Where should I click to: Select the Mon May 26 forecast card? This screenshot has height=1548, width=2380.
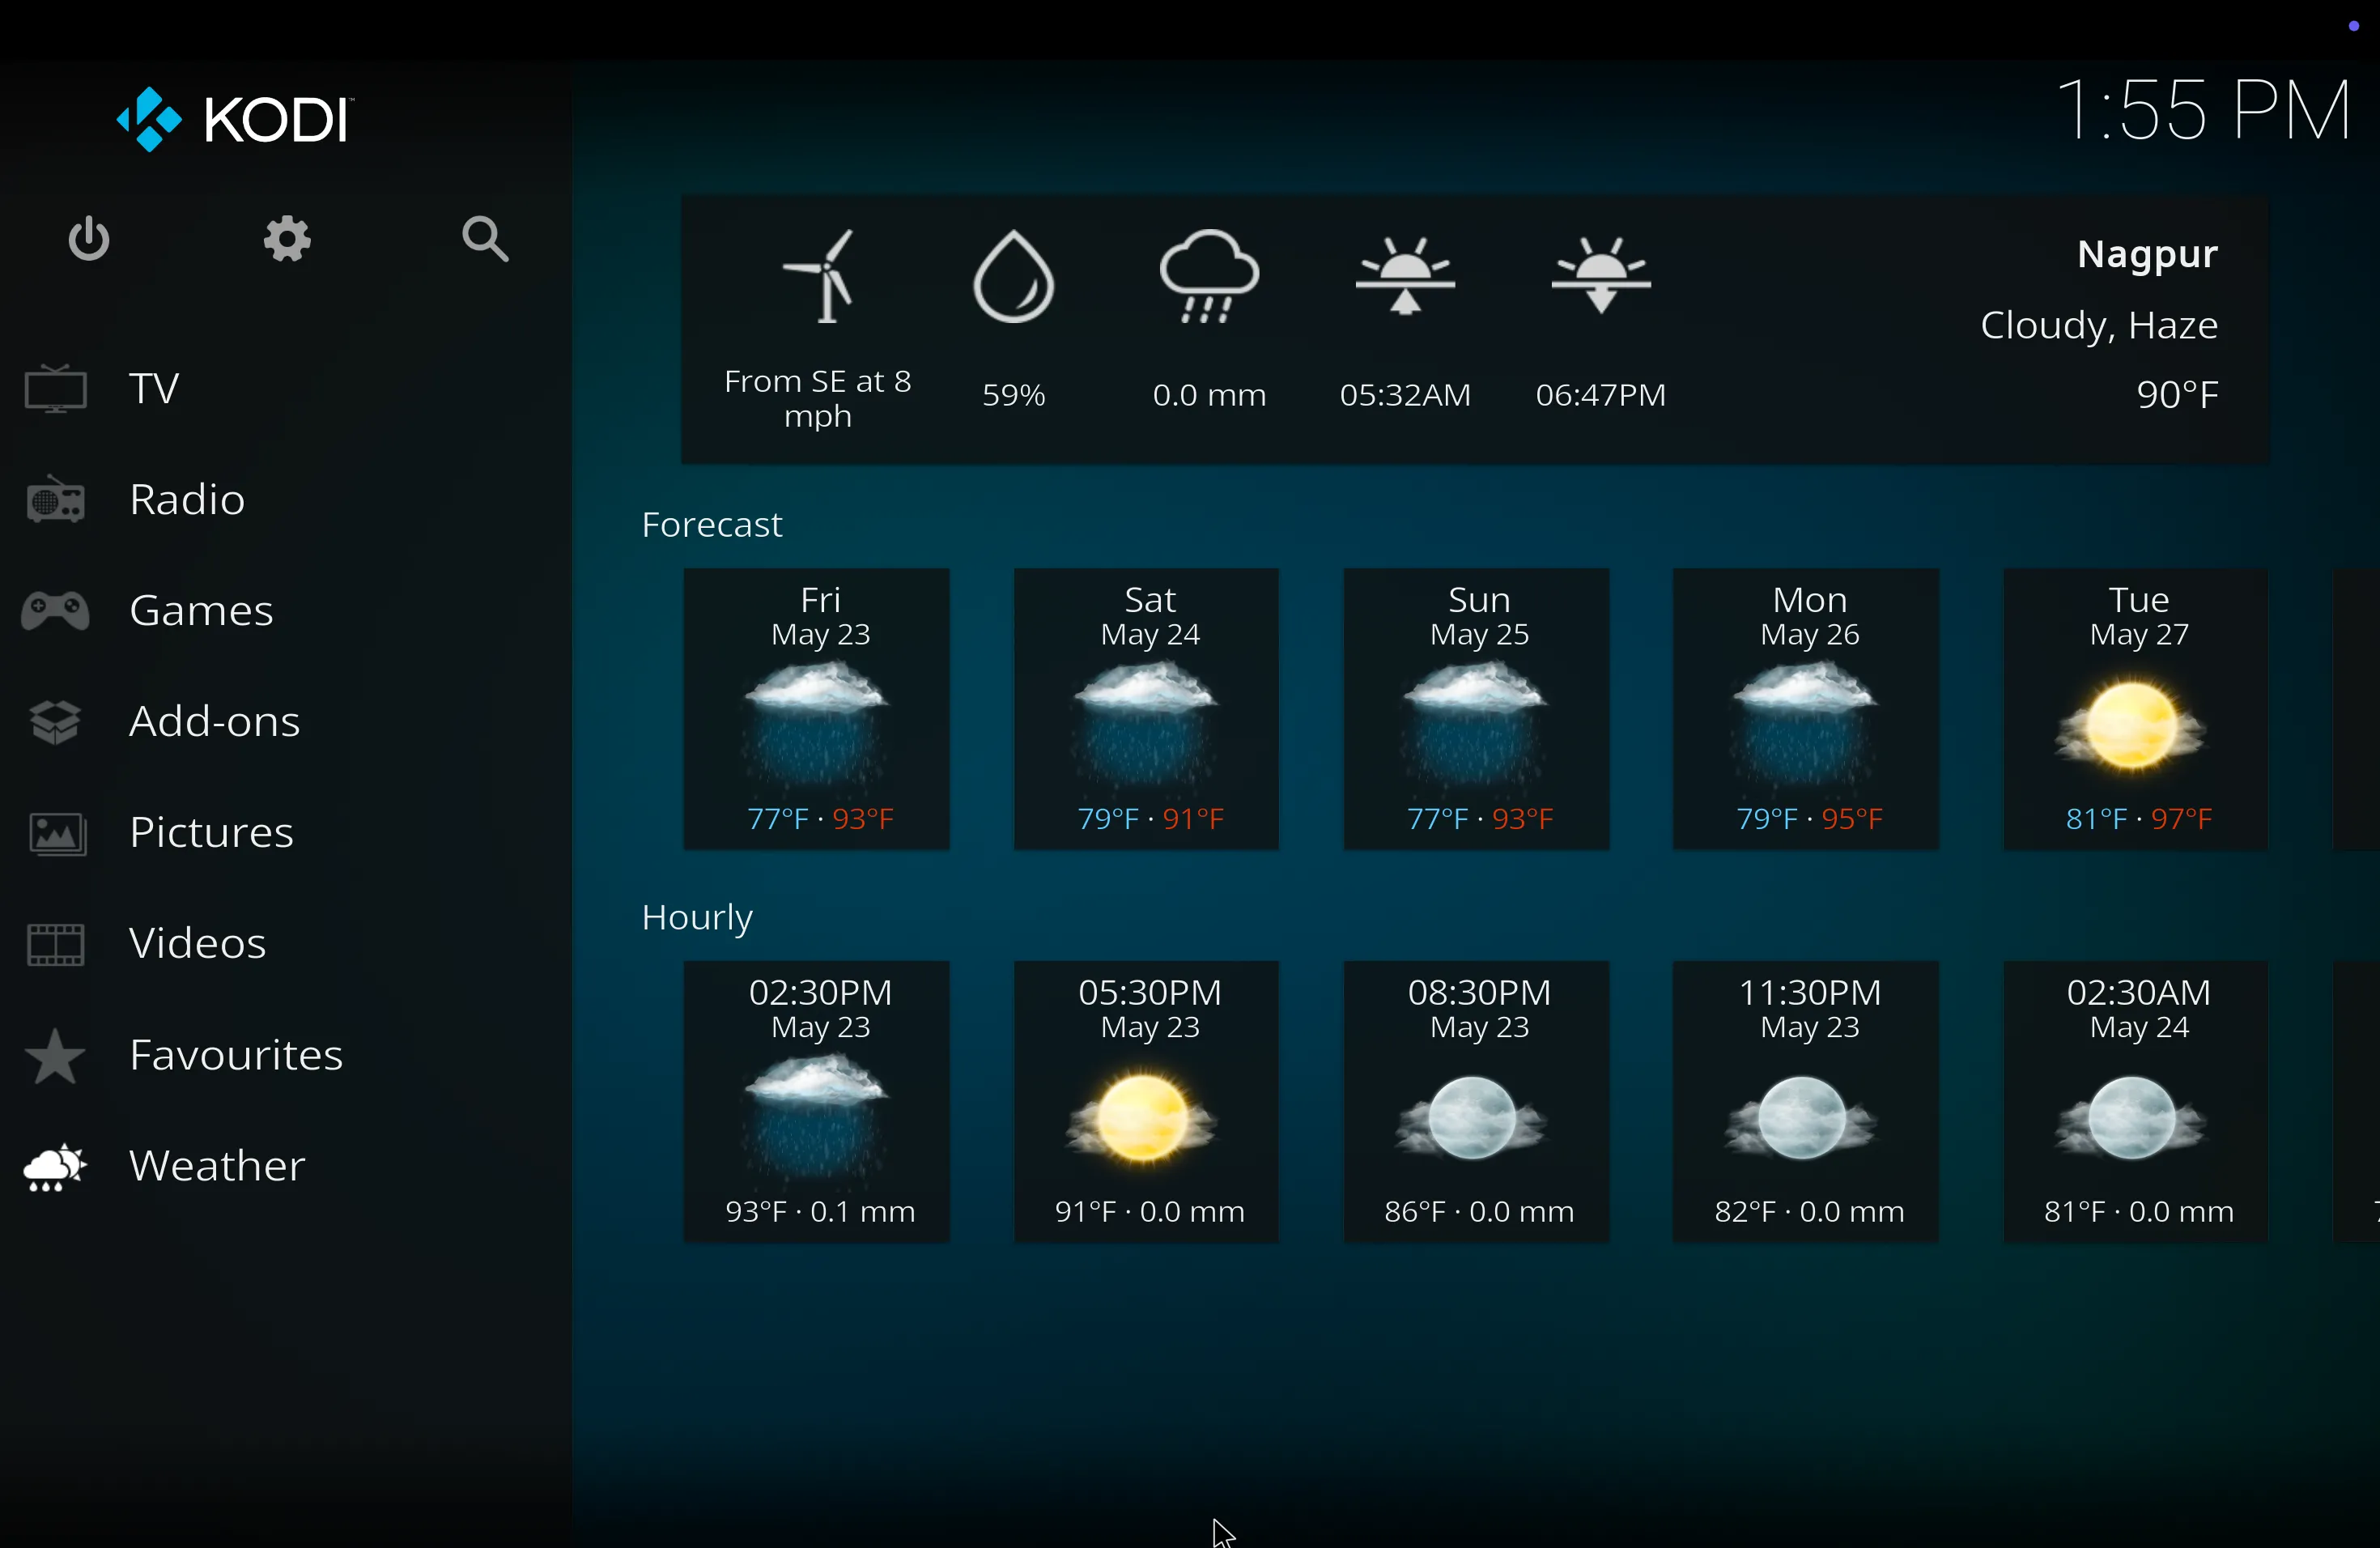pyautogui.click(x=1806, y=709)
